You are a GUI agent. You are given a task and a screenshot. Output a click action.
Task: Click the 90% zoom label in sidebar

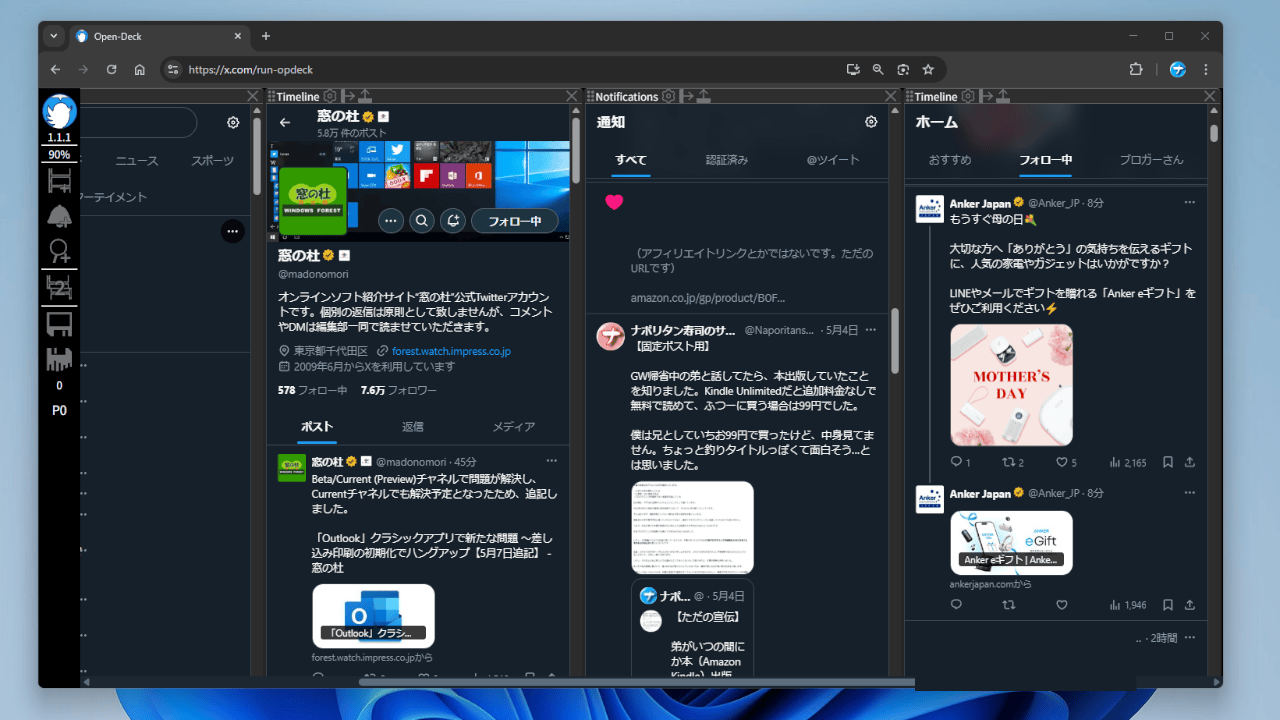59,155
